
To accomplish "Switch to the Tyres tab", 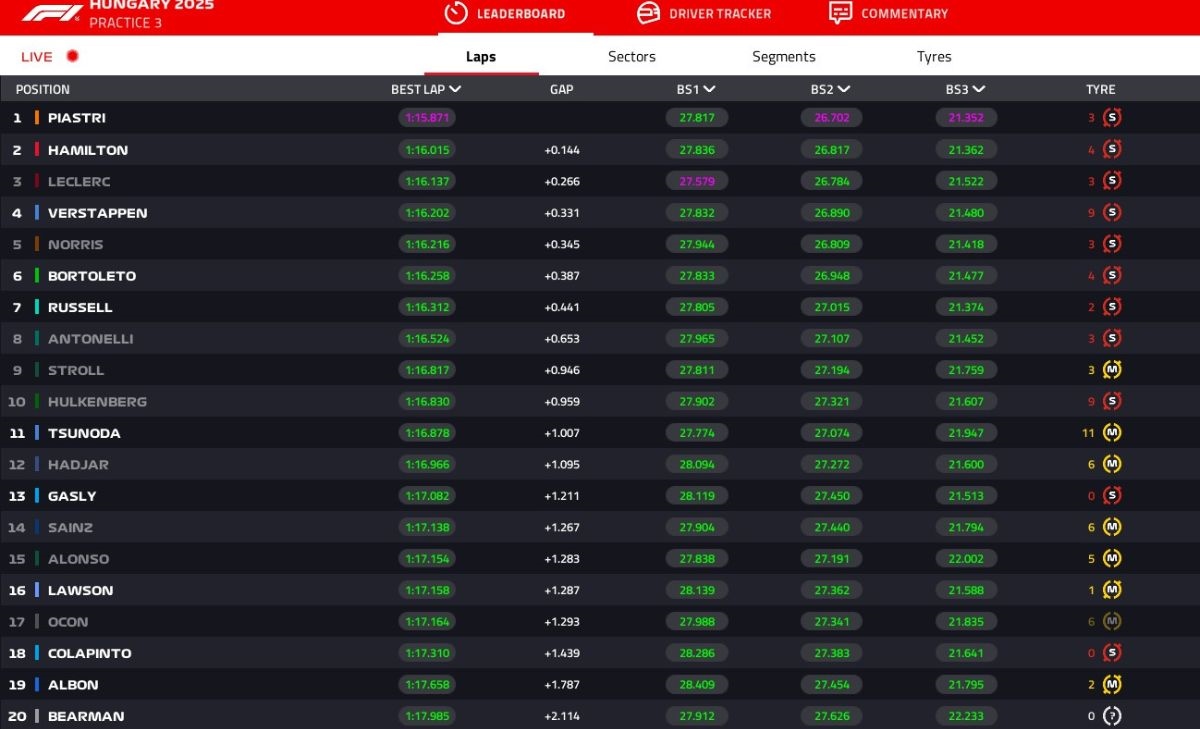I will [x=934, y=57].
